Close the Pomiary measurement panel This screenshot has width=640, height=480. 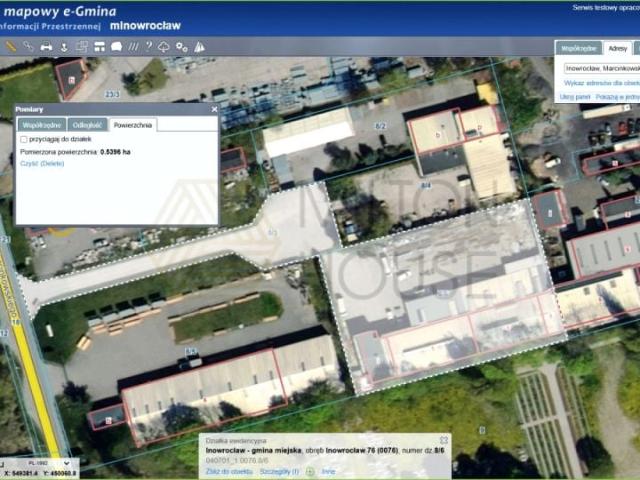214,109
